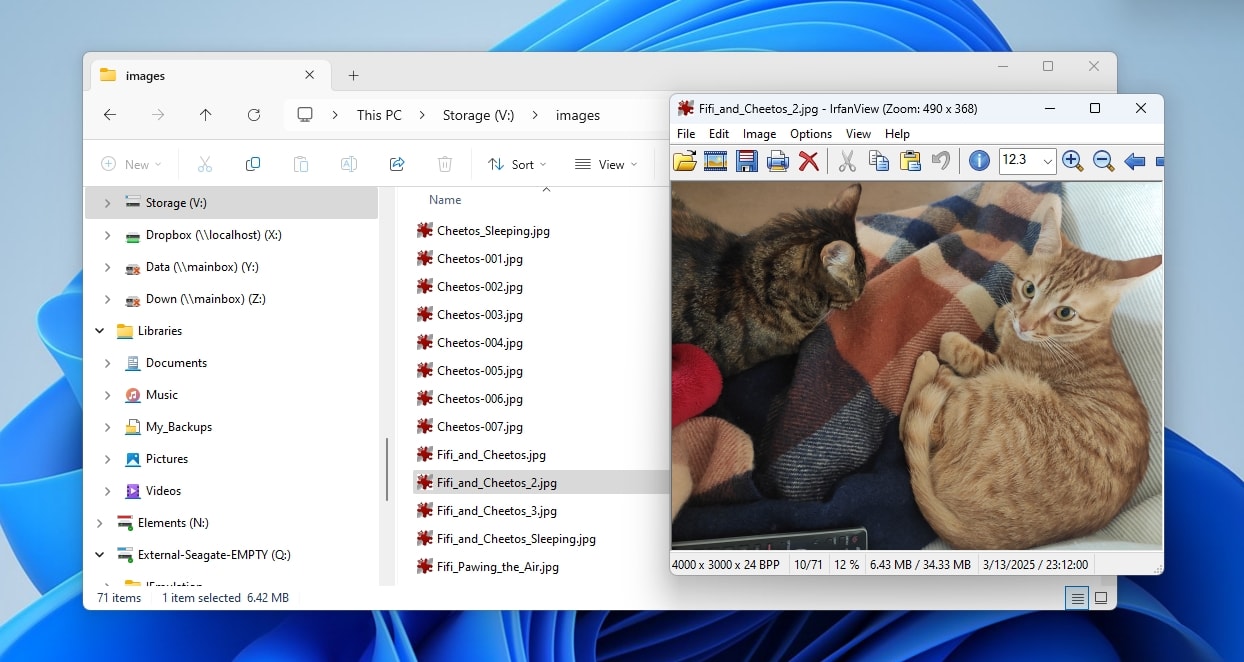Select the images tab in File Explorer
Screen dimensions: 1244x662
(x=209, y=75)
